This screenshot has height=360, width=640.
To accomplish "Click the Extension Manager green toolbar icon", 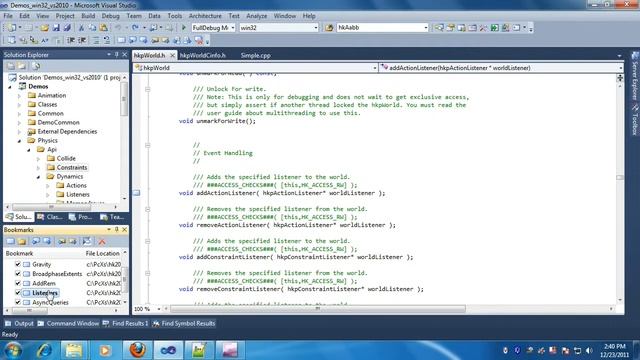I will tap(494, 28).
